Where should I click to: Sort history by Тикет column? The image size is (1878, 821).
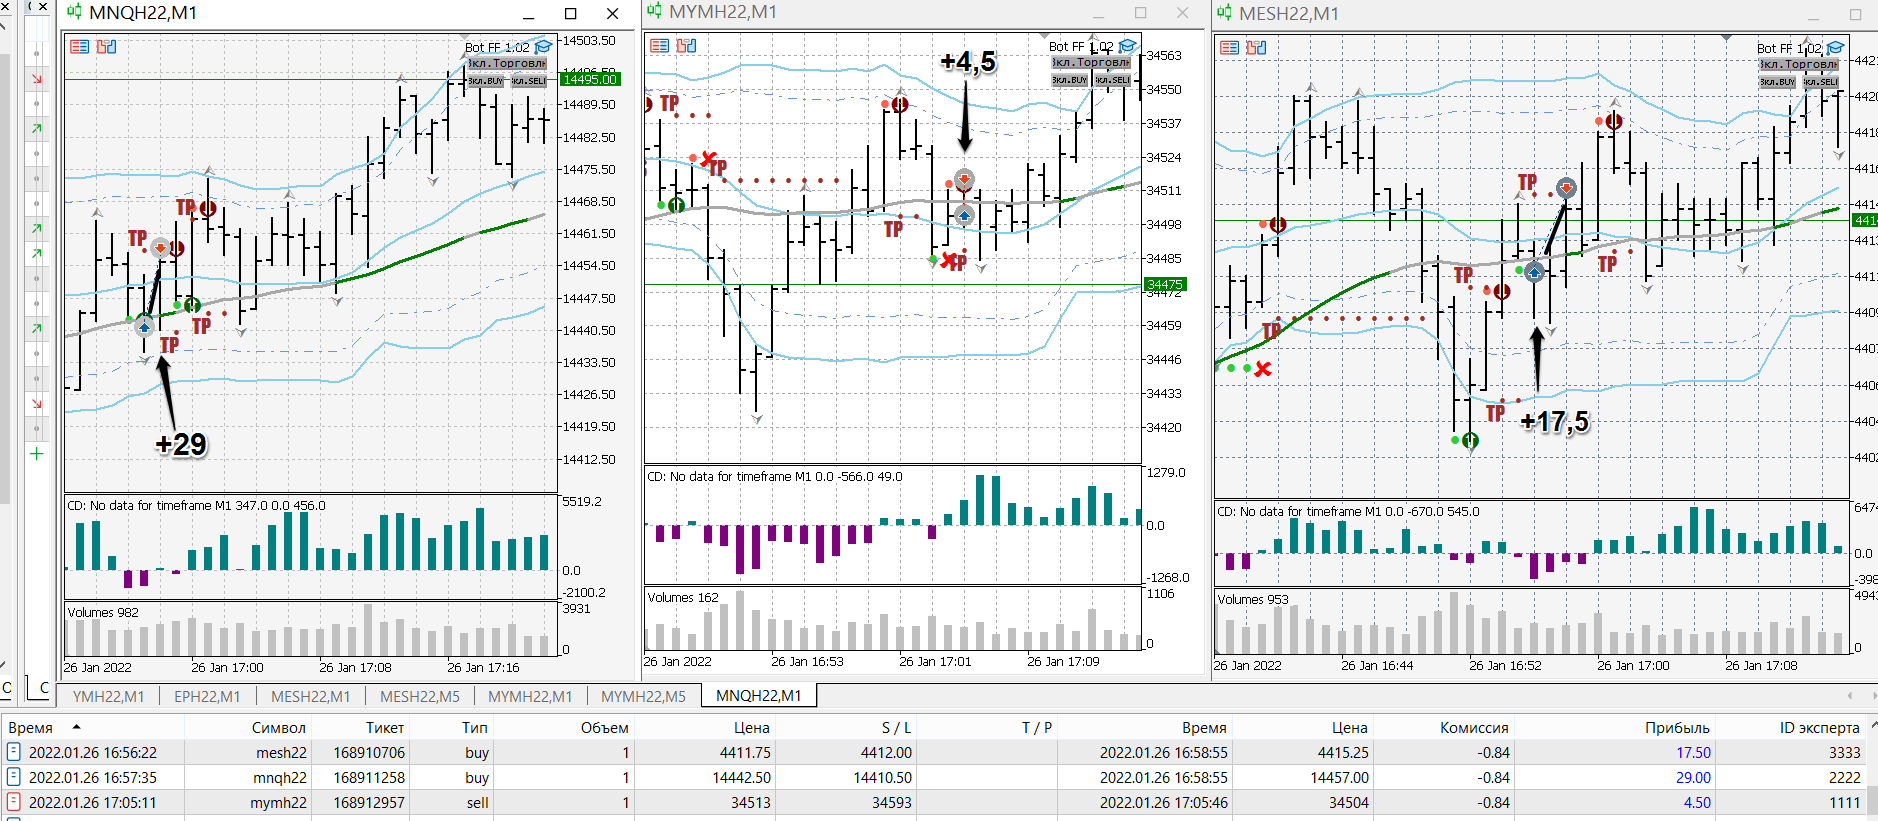pyautogui.click(x=385, y=728)
